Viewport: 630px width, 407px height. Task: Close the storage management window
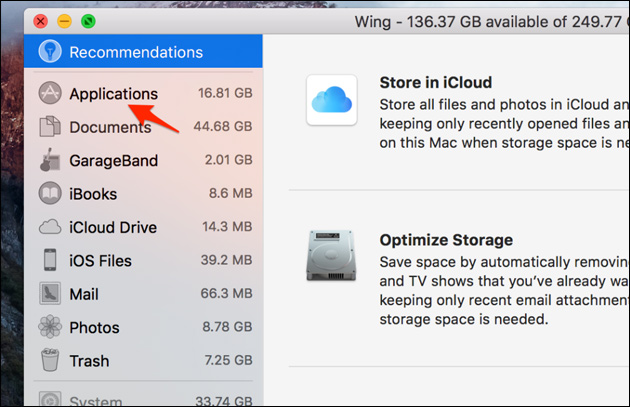point(41,21)
